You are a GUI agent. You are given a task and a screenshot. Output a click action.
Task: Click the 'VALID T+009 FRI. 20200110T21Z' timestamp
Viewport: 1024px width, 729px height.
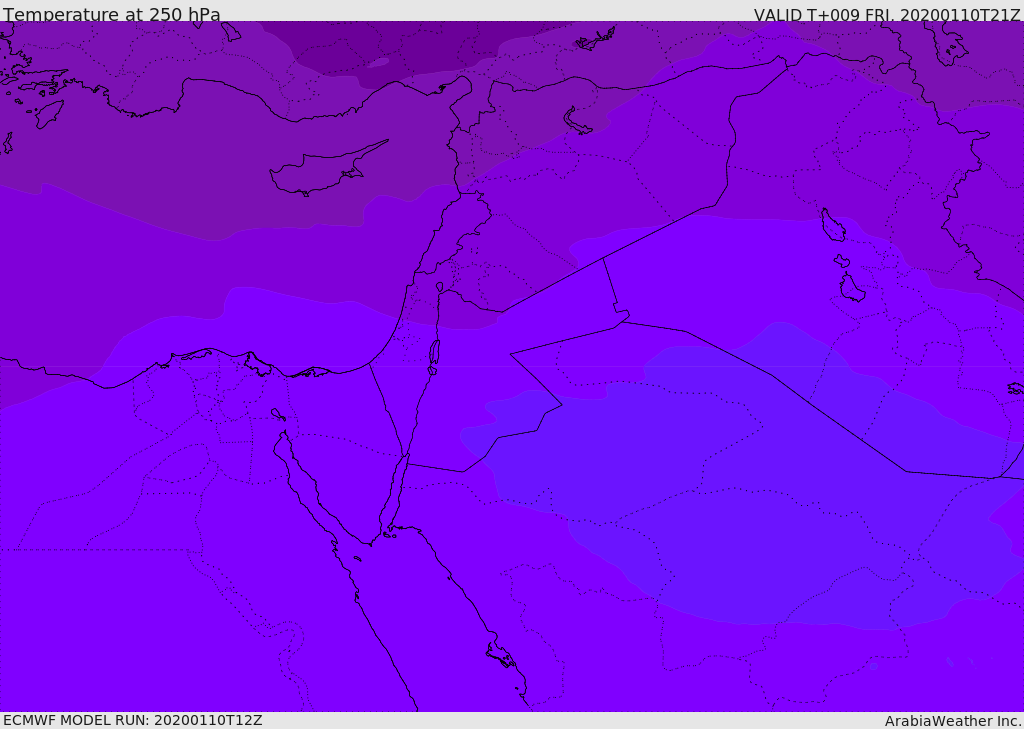point(886,15)
